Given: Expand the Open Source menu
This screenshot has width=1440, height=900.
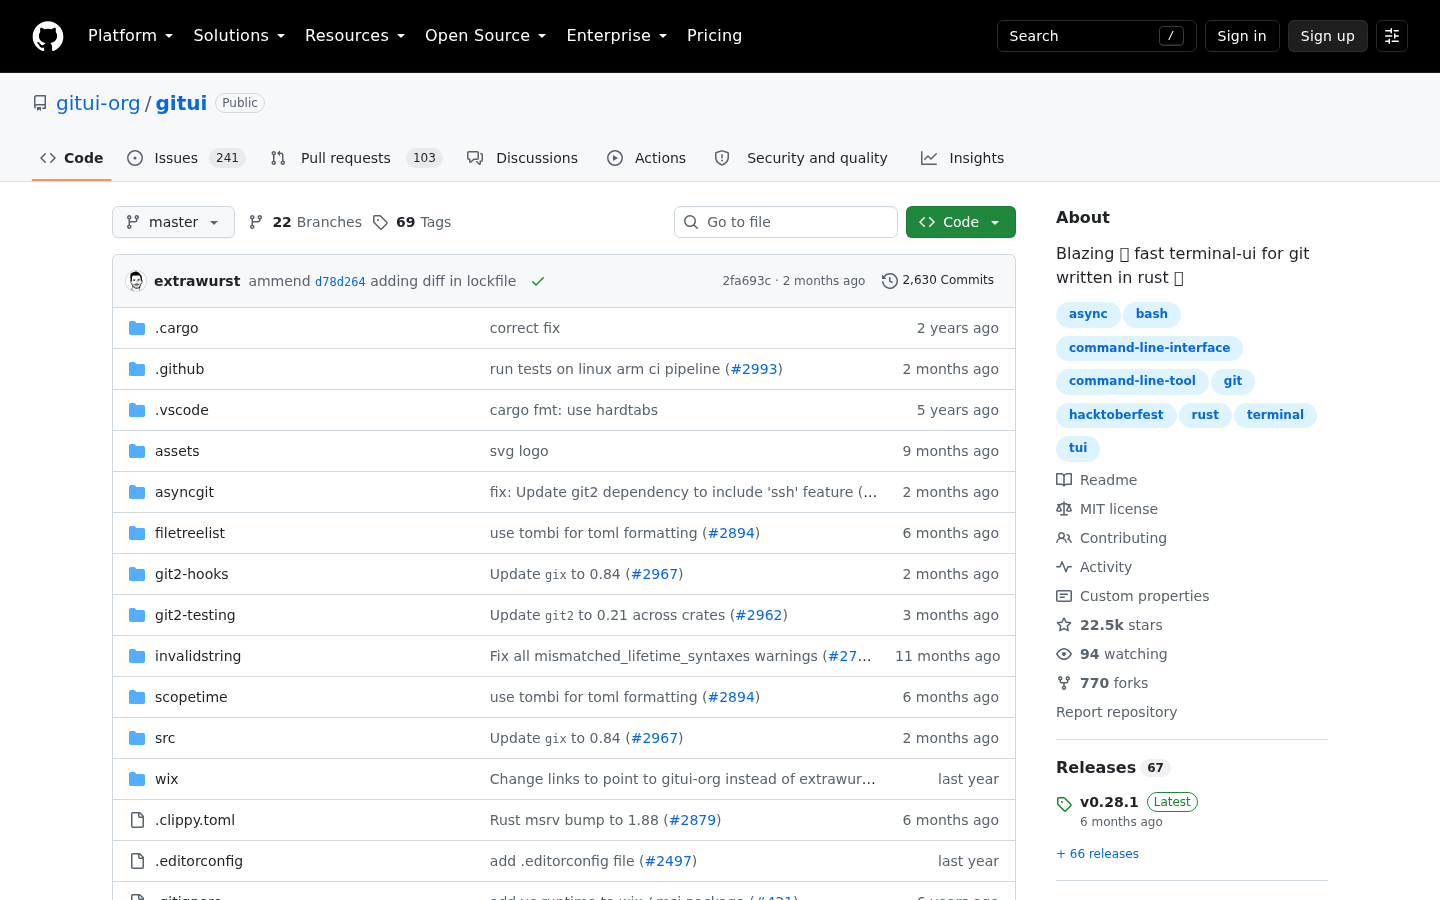Looking at the screenshot, I should coord(486,36).
